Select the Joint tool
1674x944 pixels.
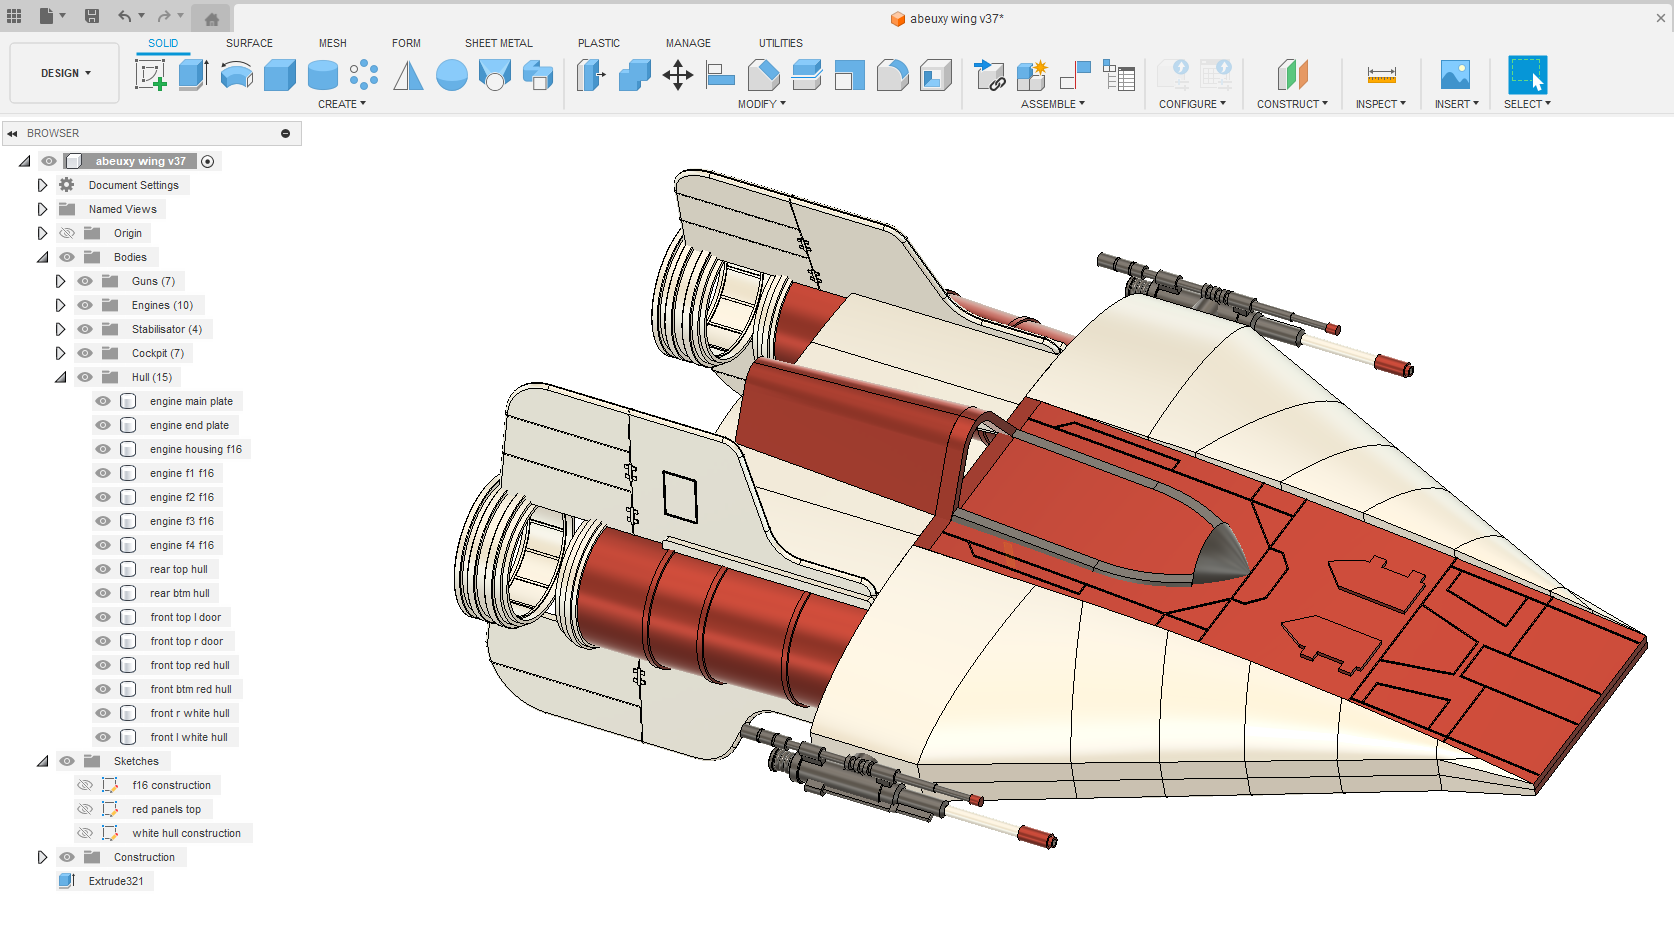(x=1075, y=75)
